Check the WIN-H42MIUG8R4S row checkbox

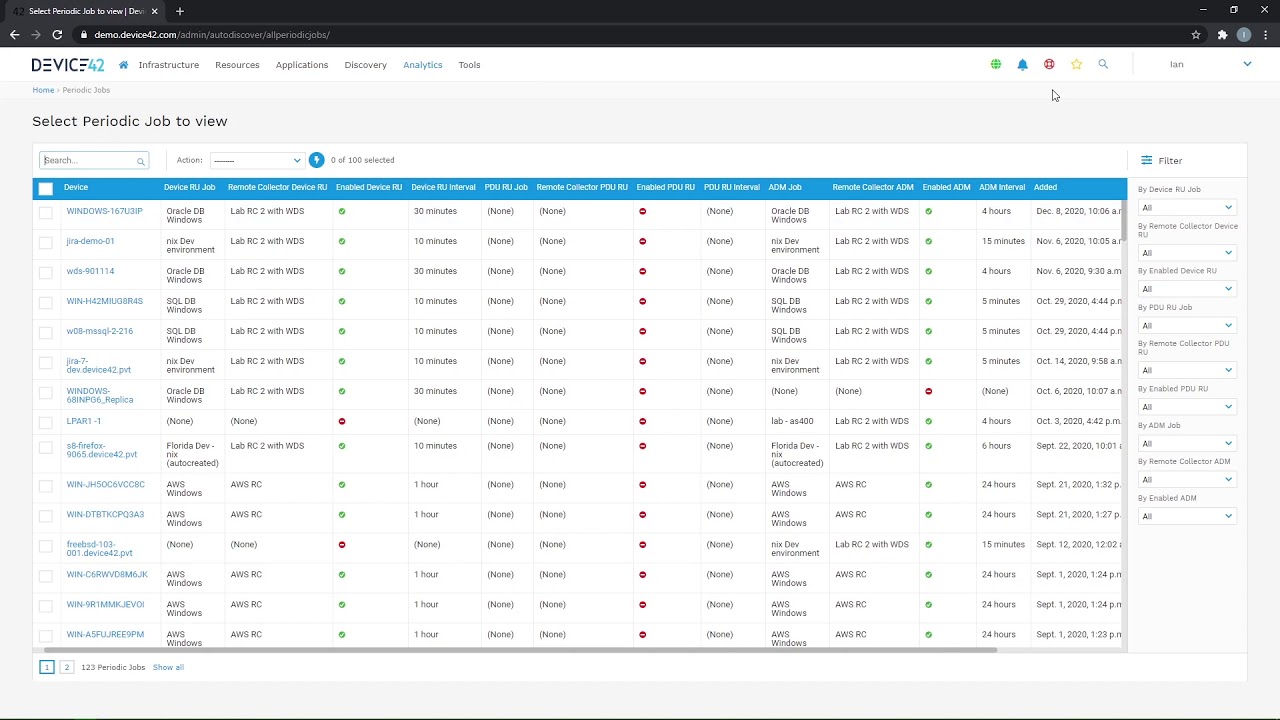tap(46, 302)
